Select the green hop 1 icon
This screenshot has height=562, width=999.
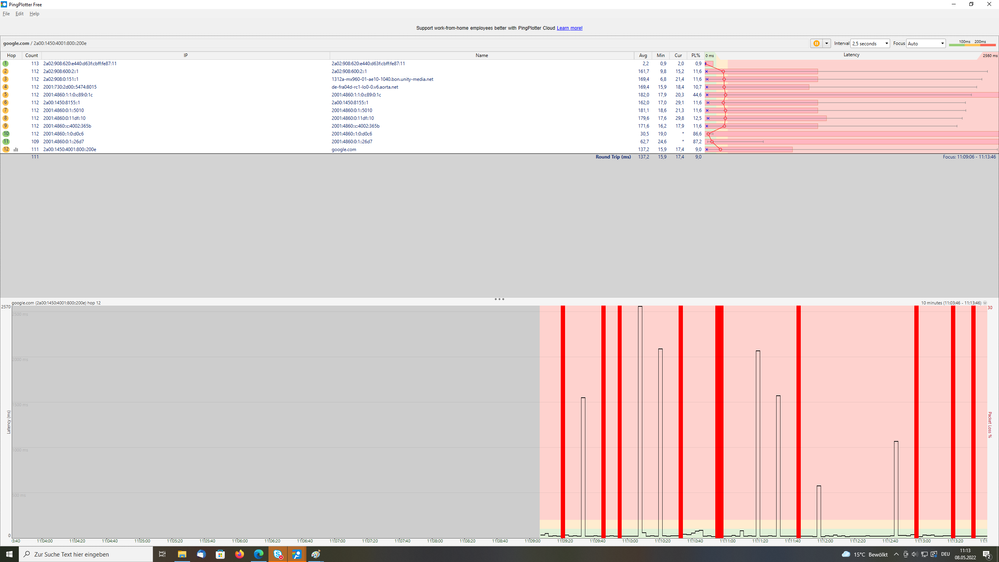[x=6, y=64]
